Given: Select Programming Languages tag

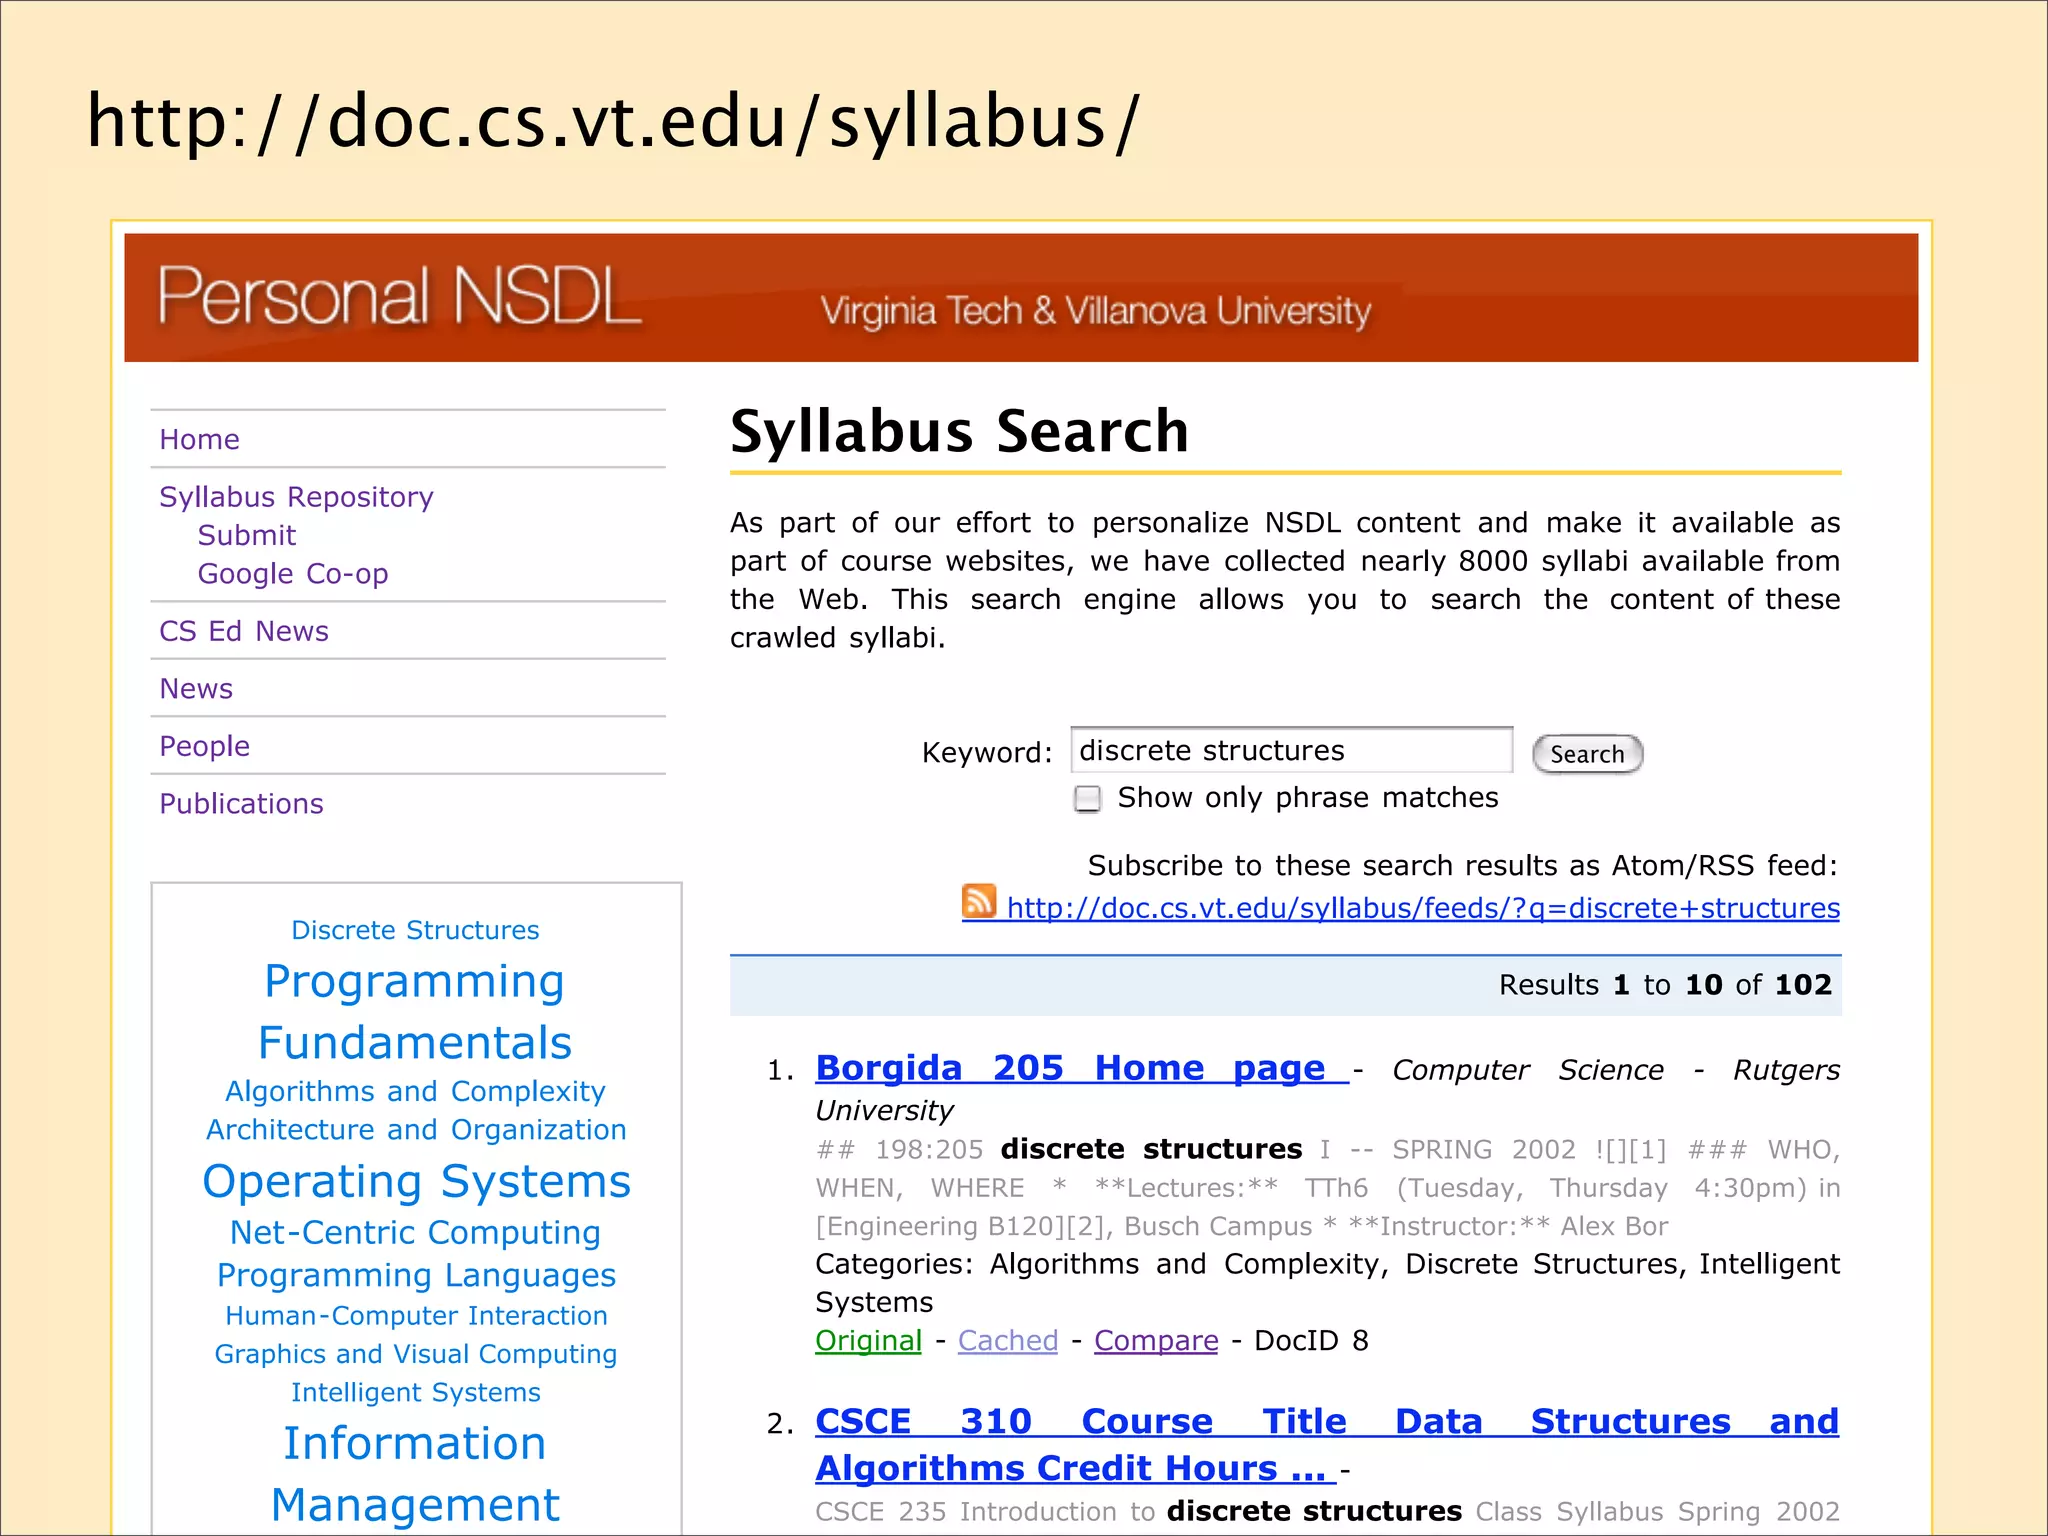Looking at the screenshot, I should (x=416, y=1276).
